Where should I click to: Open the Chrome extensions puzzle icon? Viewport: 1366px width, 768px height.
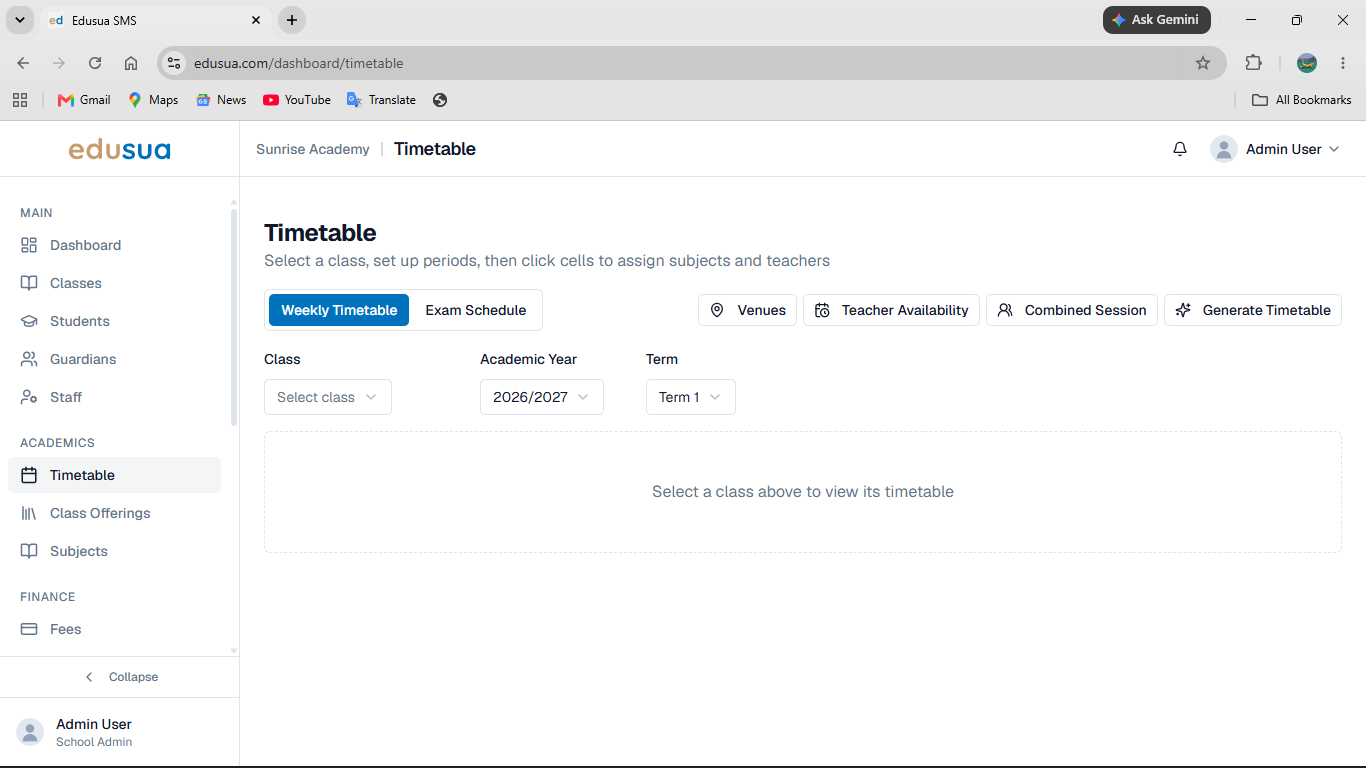coord(1253,63)
